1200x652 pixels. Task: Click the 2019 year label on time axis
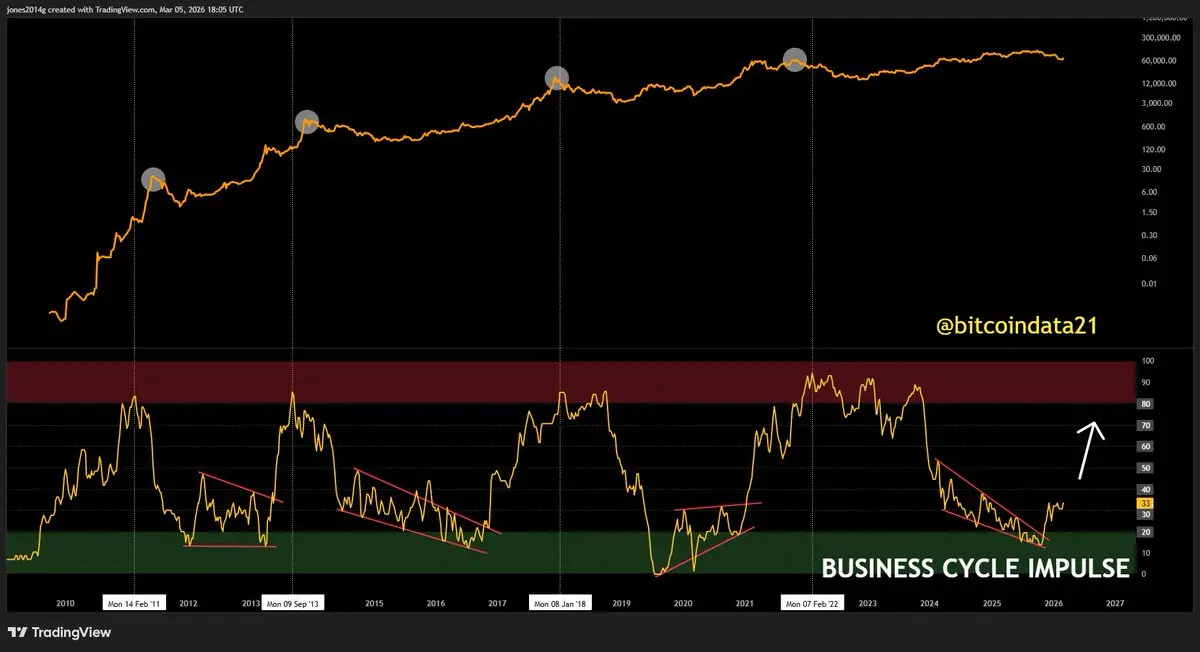[621, 603]
